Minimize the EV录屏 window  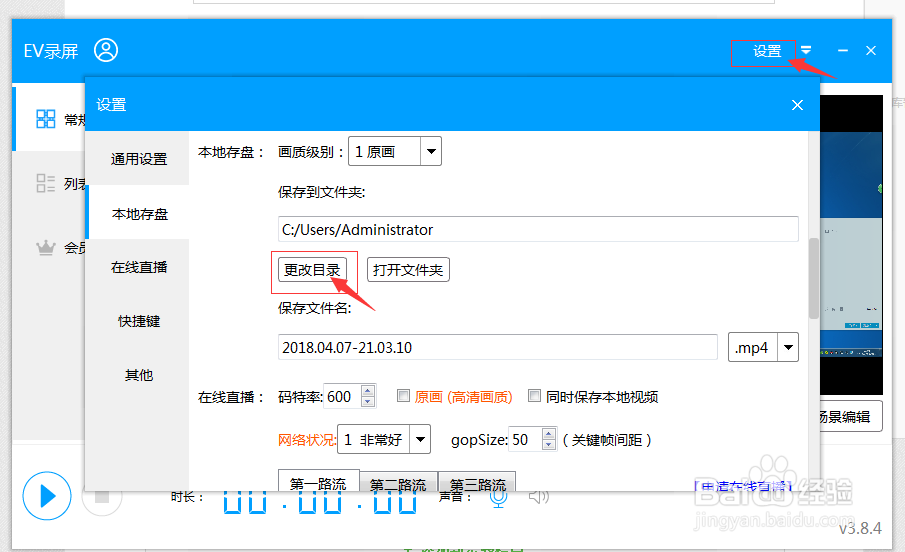[843, 51]
